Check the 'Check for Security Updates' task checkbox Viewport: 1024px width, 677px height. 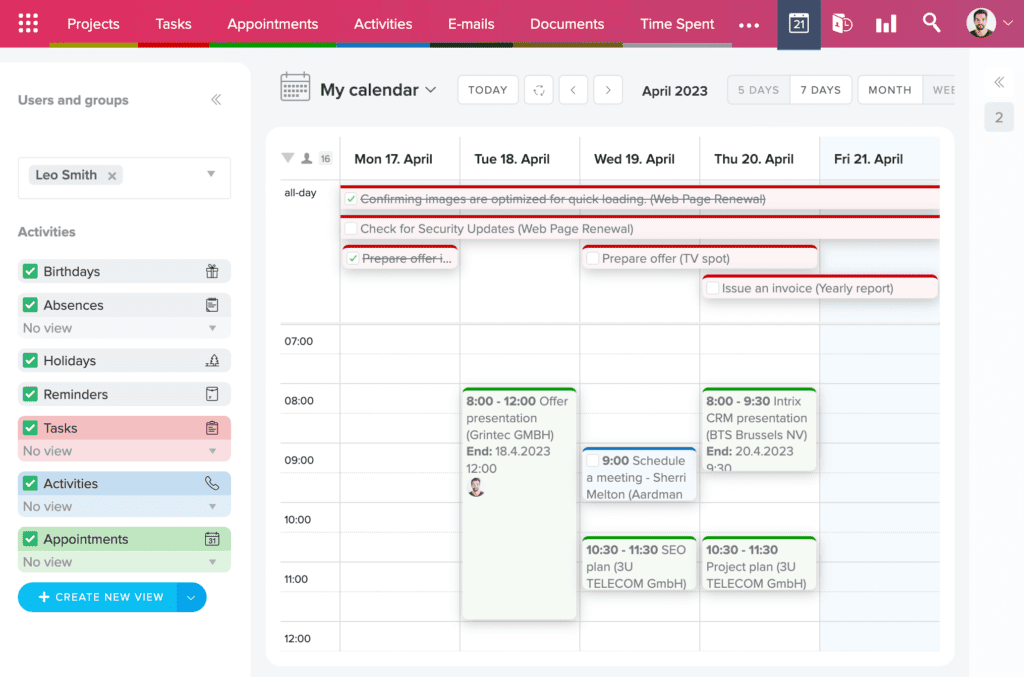point(349,227)
